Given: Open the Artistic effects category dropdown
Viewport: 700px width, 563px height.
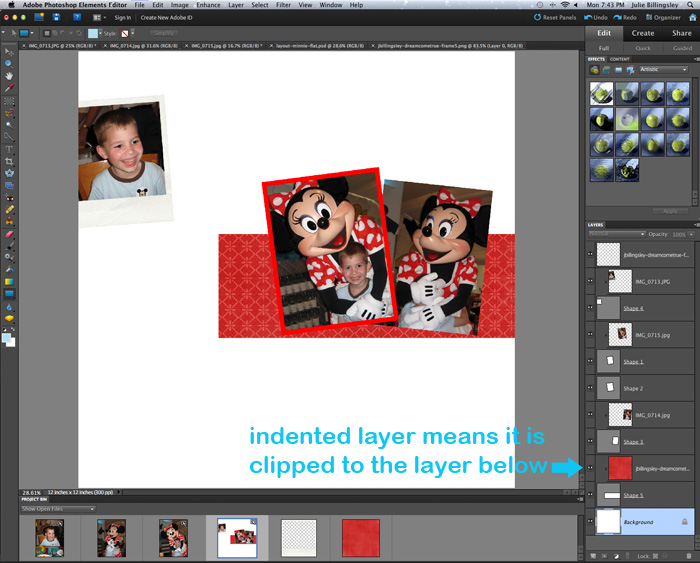Looking at the screenshot, I should 663,70.
